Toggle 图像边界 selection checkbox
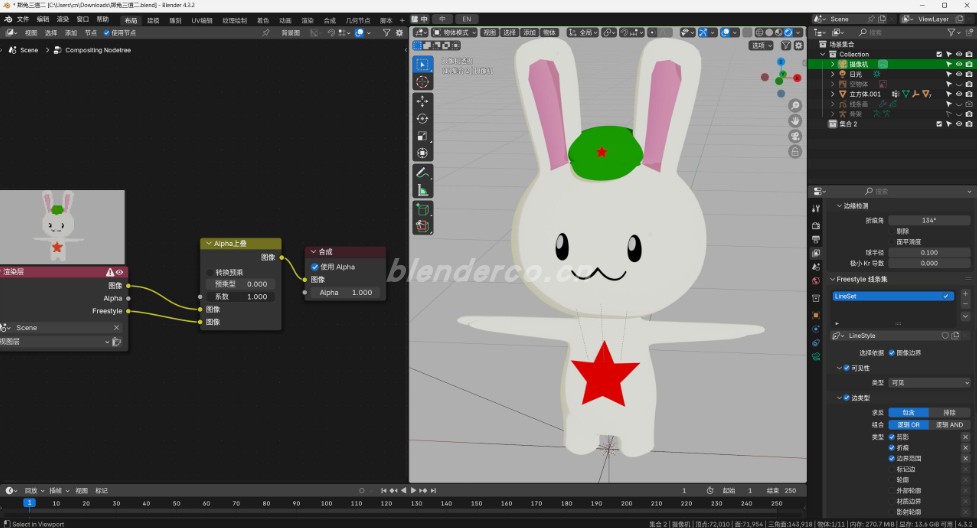The width and height of the screenshot is (977, 528). [892, 353]
